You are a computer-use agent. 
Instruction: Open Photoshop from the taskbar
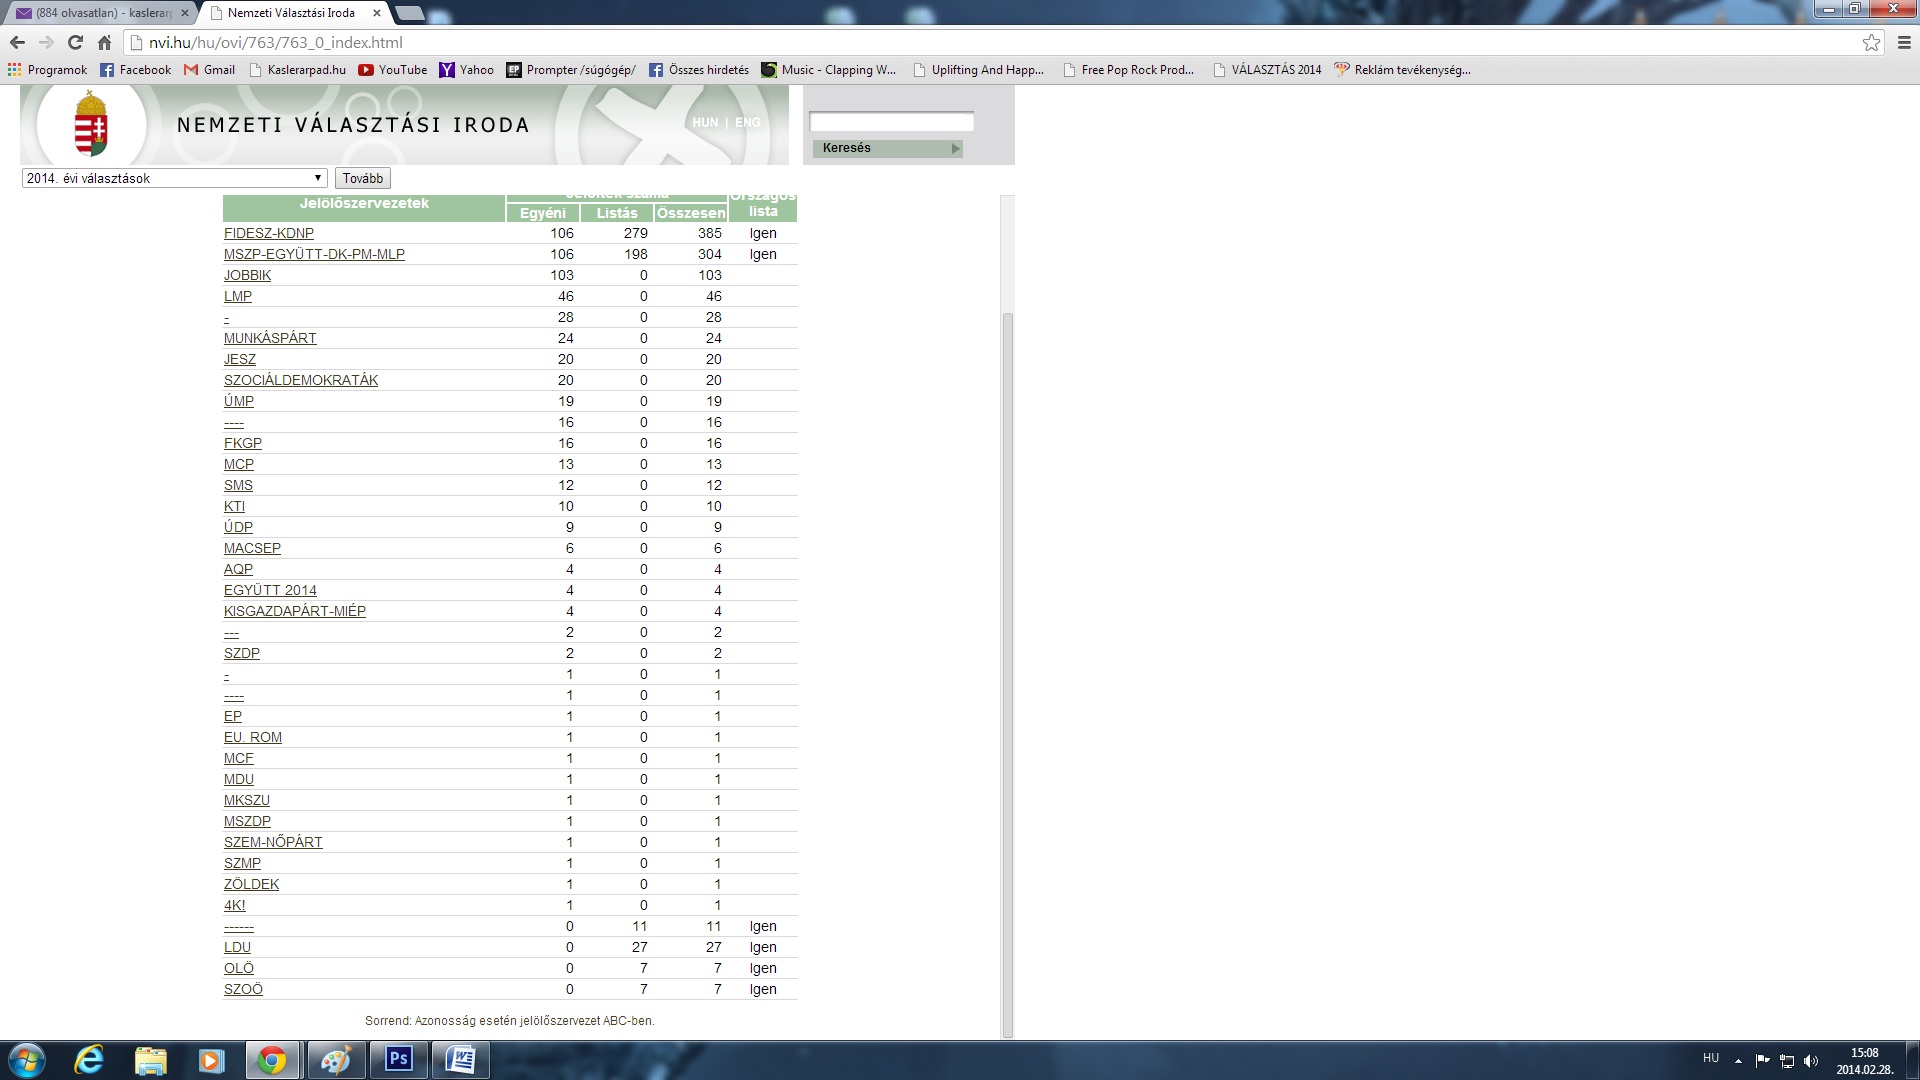[399, 1059]
